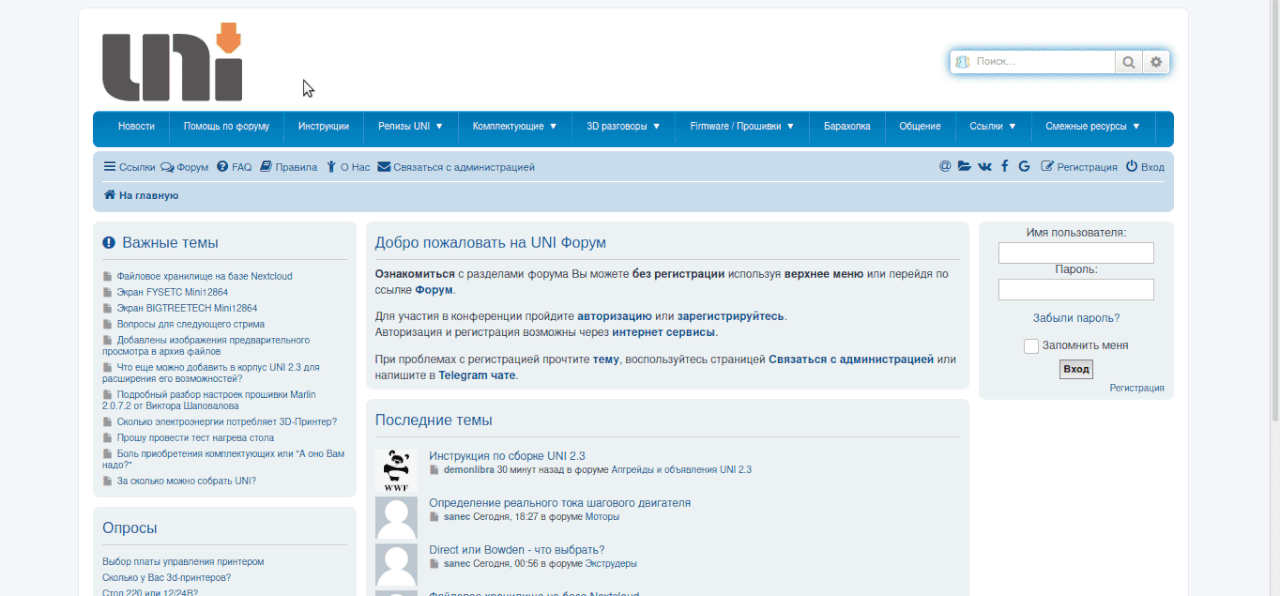This screenshot has width=1280, height=596.
Task: Click the Забыли пароль? link
Action: click(x=1076, y=318)
